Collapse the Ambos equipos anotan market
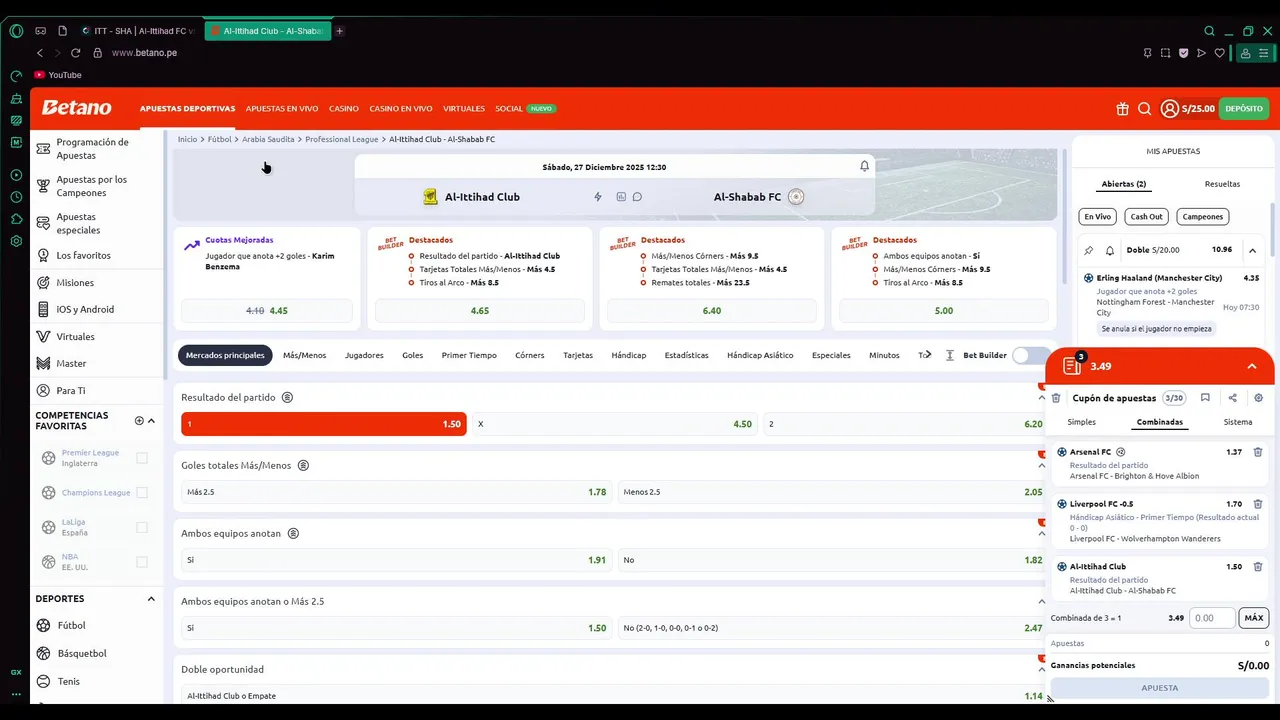Viewport: 1280px width, 720px height. tap(1041, 533)
